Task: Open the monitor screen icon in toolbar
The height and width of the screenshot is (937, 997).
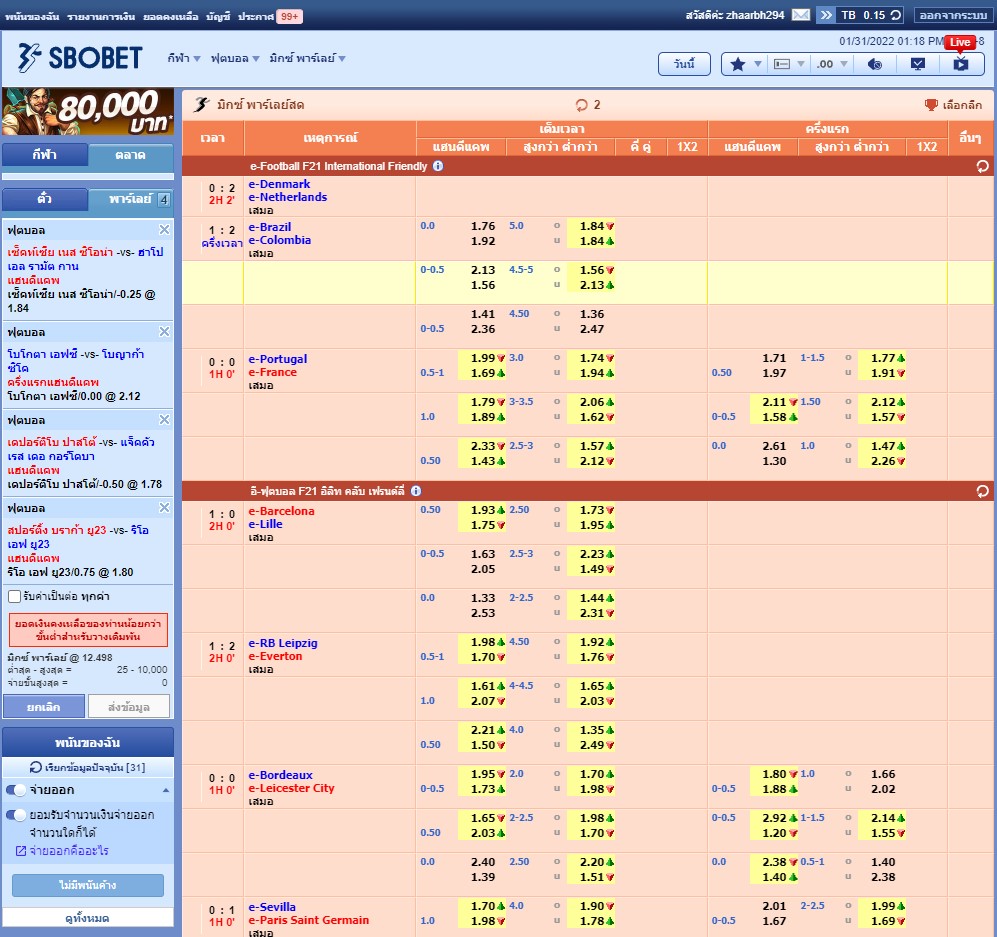Action: [x=918, y=64]
